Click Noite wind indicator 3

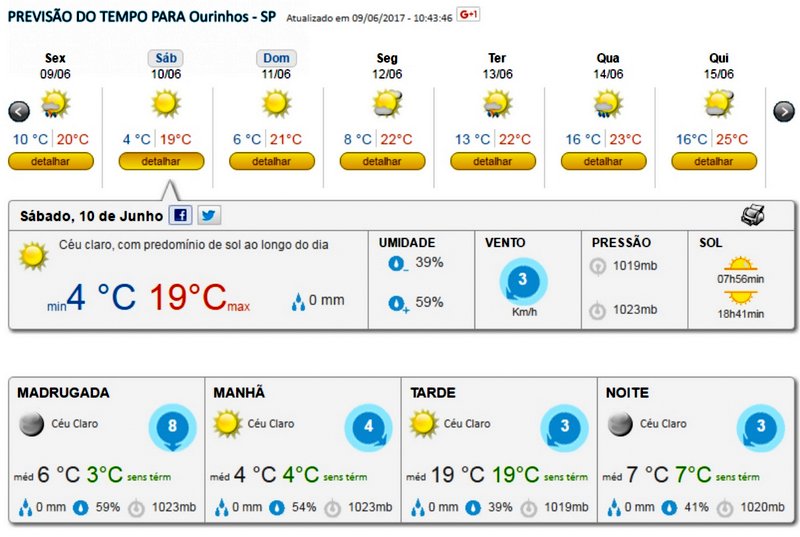click(760, 427)
